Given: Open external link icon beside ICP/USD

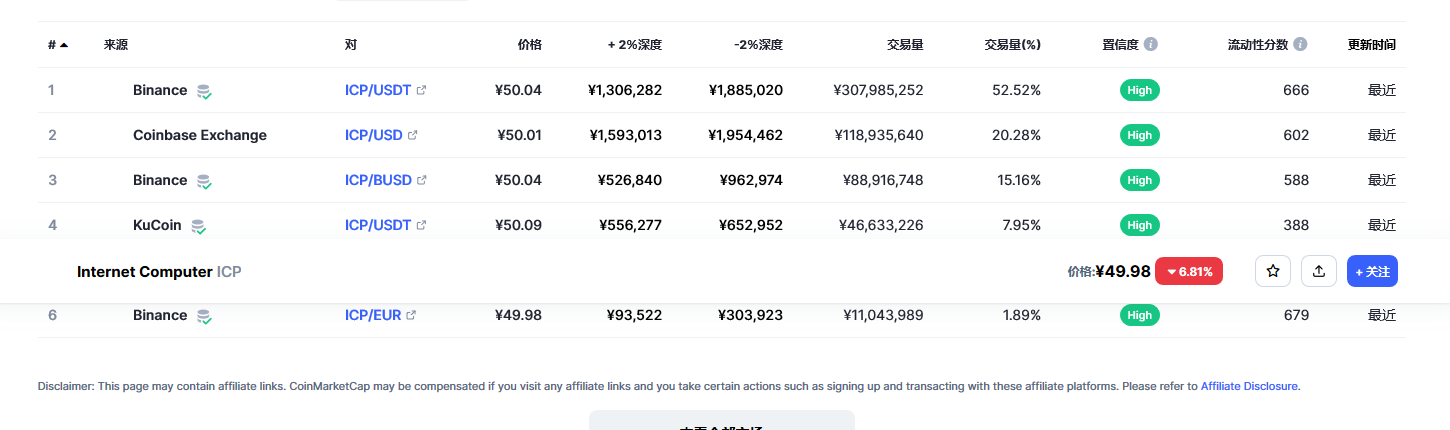Looking at the screenshot, I should tap(413, 135).
